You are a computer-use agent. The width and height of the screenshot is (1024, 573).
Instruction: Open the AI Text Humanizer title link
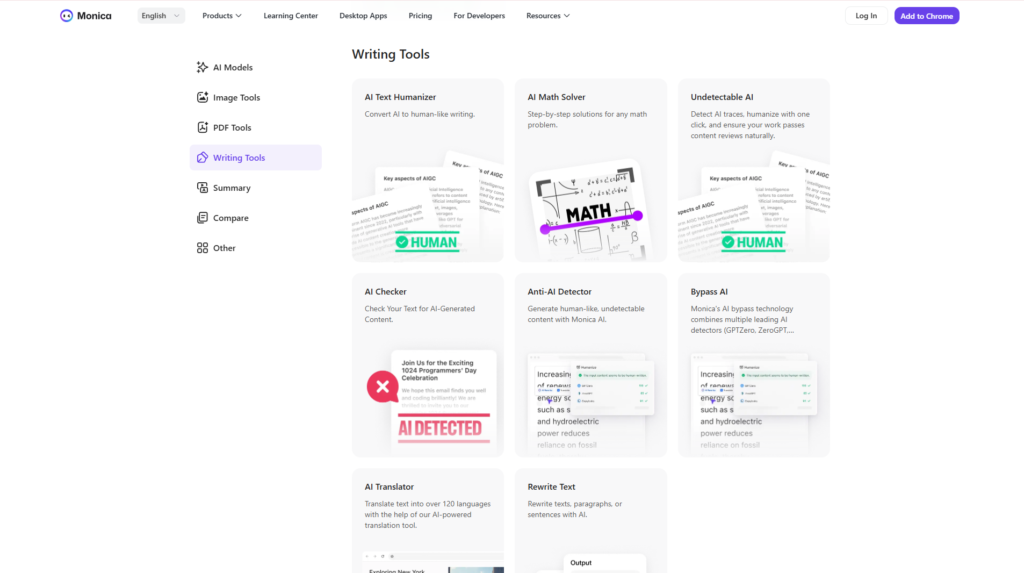click(400, 97)
